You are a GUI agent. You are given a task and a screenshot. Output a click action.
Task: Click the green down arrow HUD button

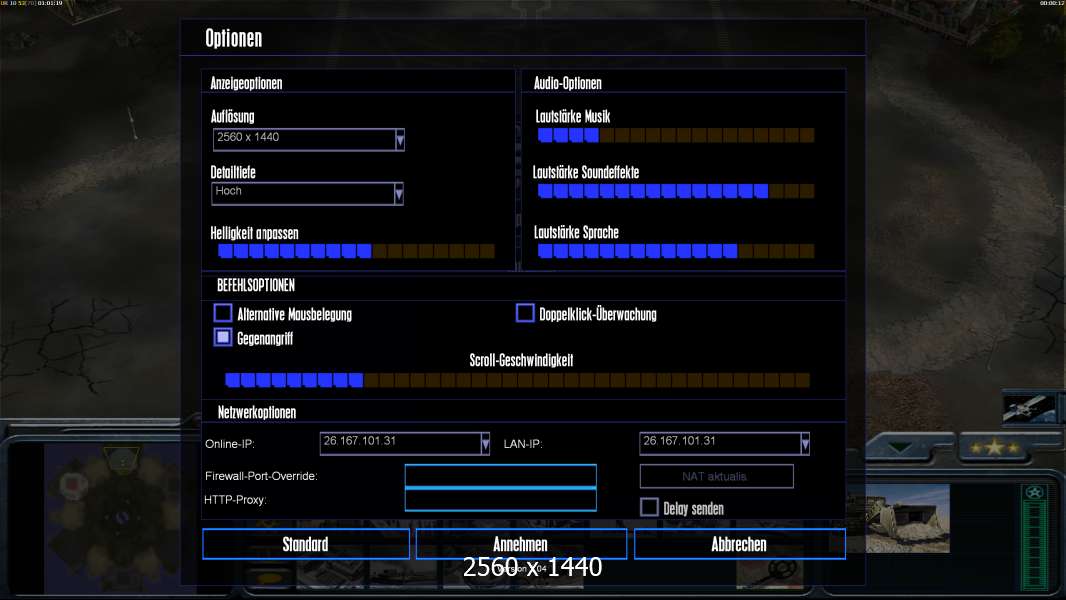[901, 448]
